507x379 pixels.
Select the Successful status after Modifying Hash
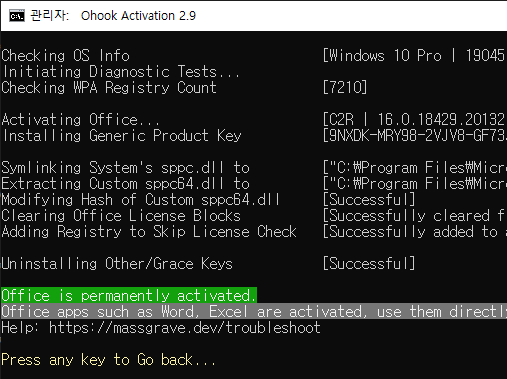[369, 200]
